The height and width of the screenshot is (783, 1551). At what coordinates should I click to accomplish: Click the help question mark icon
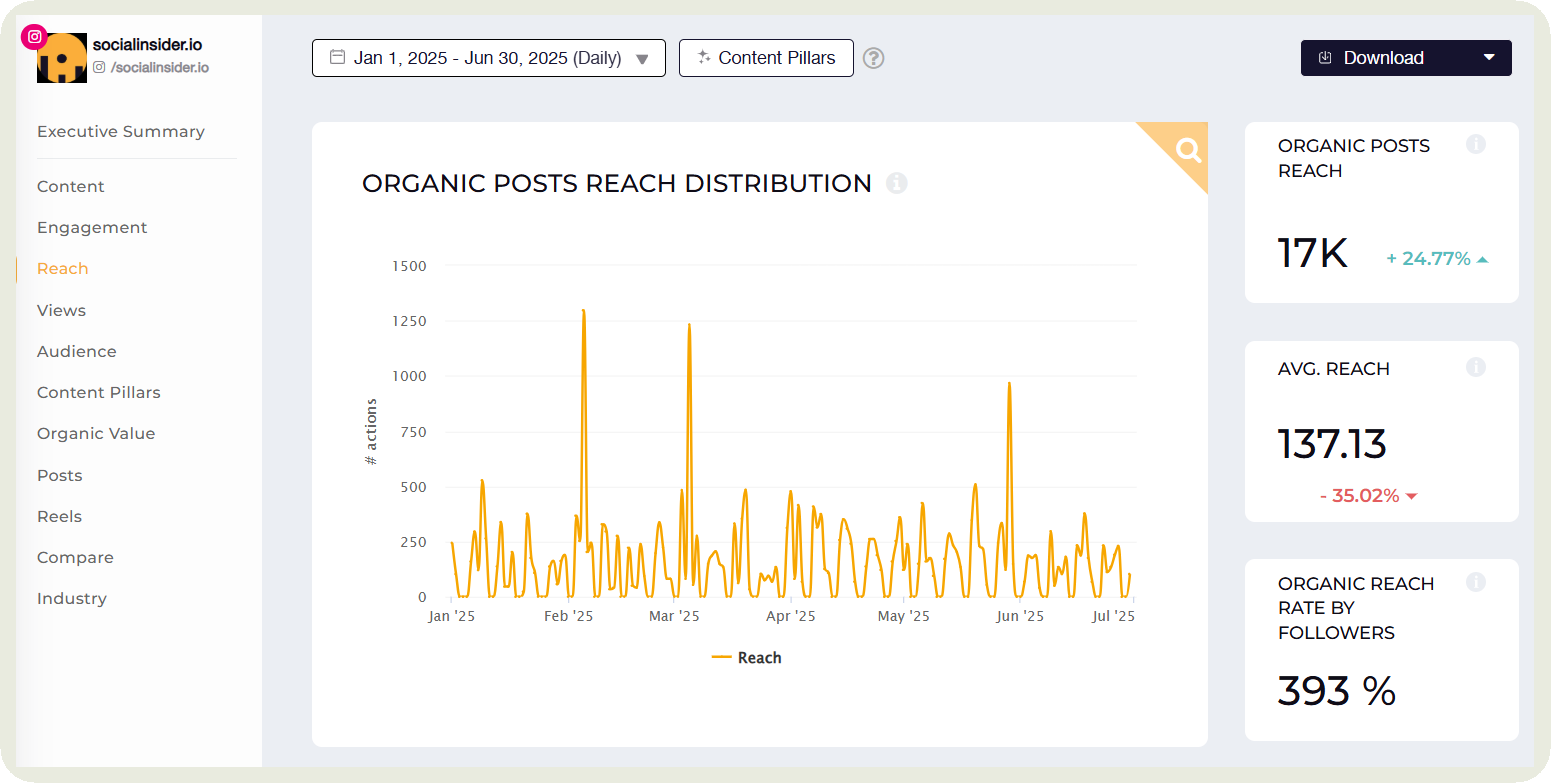(874, 58)
